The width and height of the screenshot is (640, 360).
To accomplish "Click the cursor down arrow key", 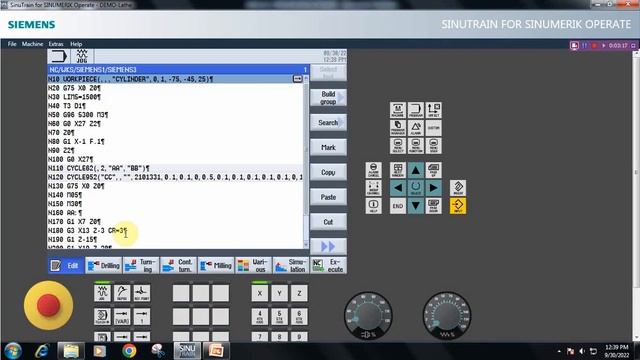I will (x=416, y=206).
